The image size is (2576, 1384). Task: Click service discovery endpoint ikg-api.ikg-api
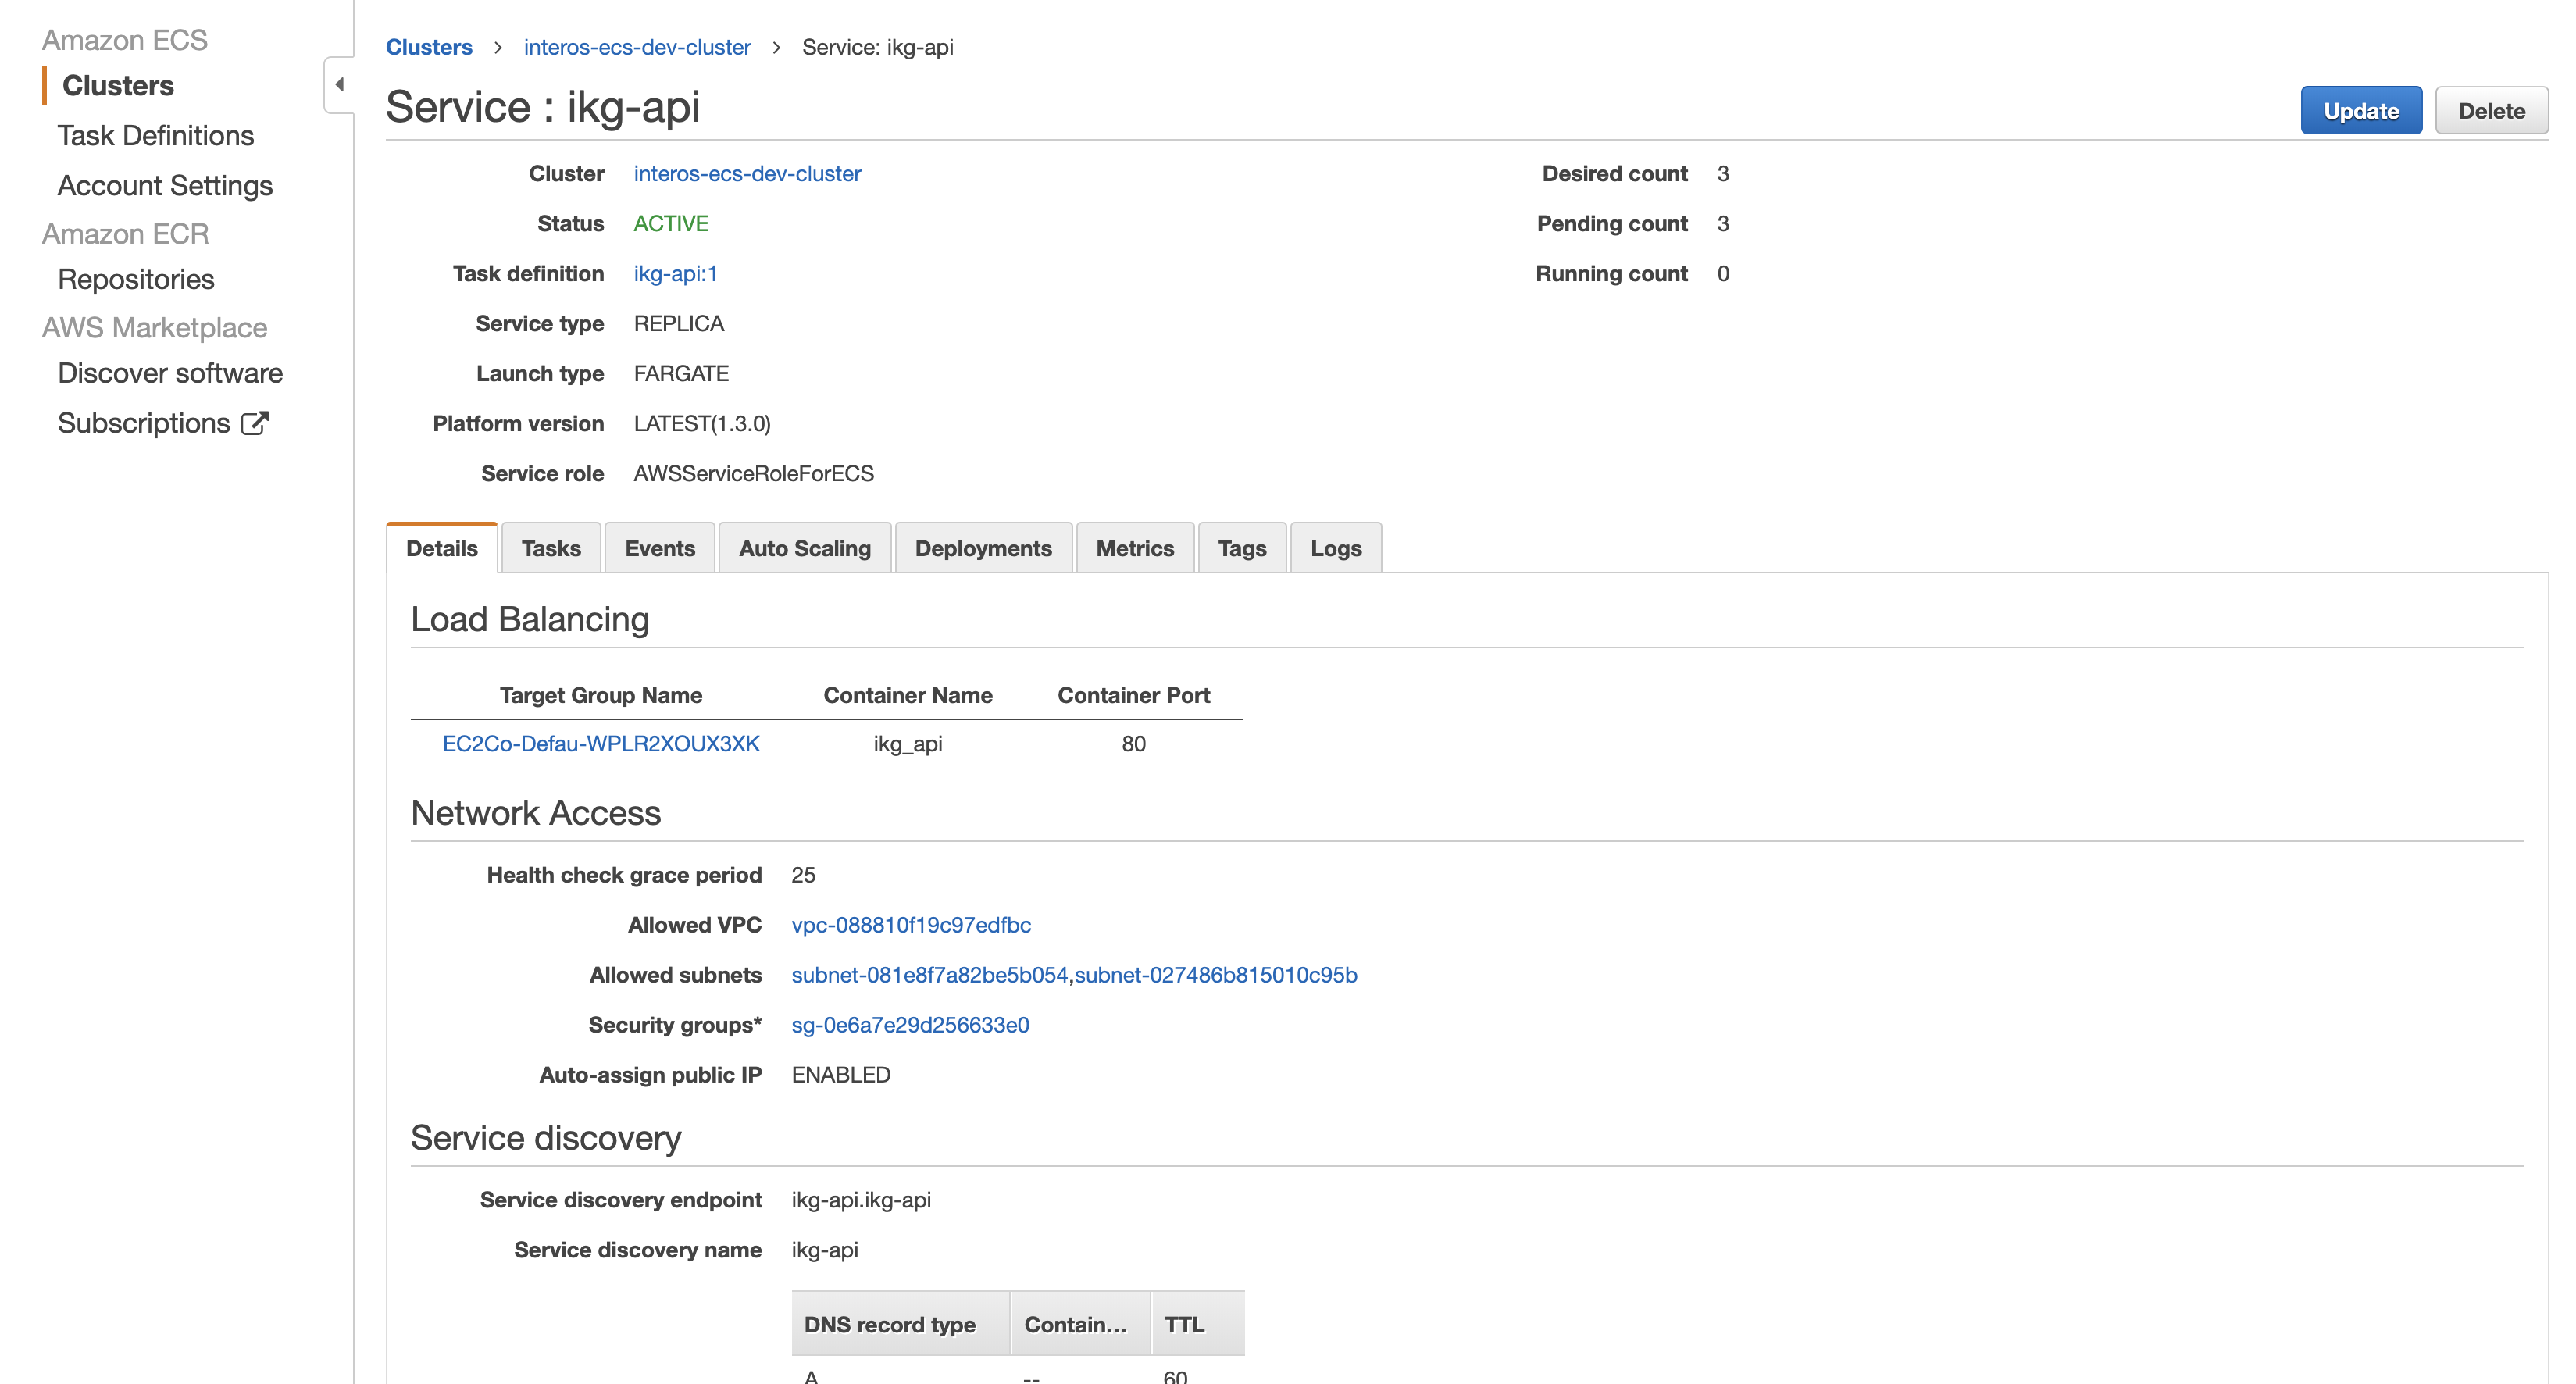pos(861,1200)
